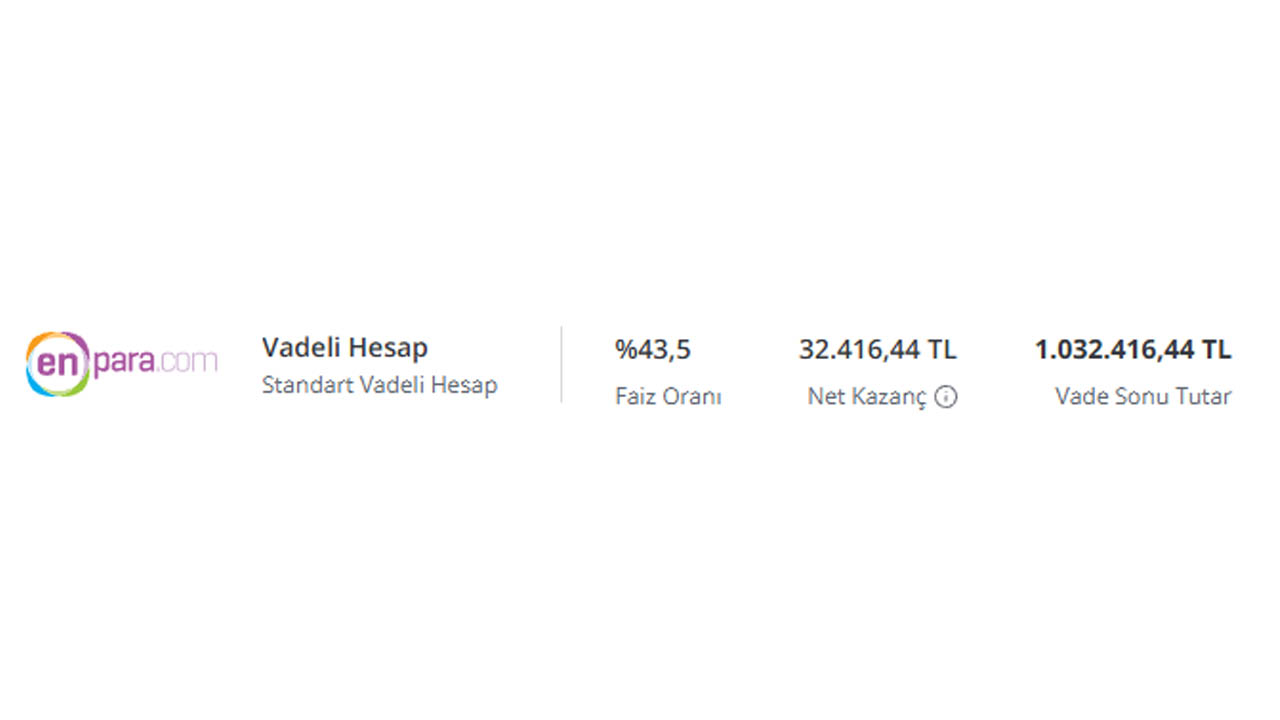Screen dimensions: 1280x720
Task: Click the Standart Vadeli Hesap subtitle
Action: tap(380, 385)
